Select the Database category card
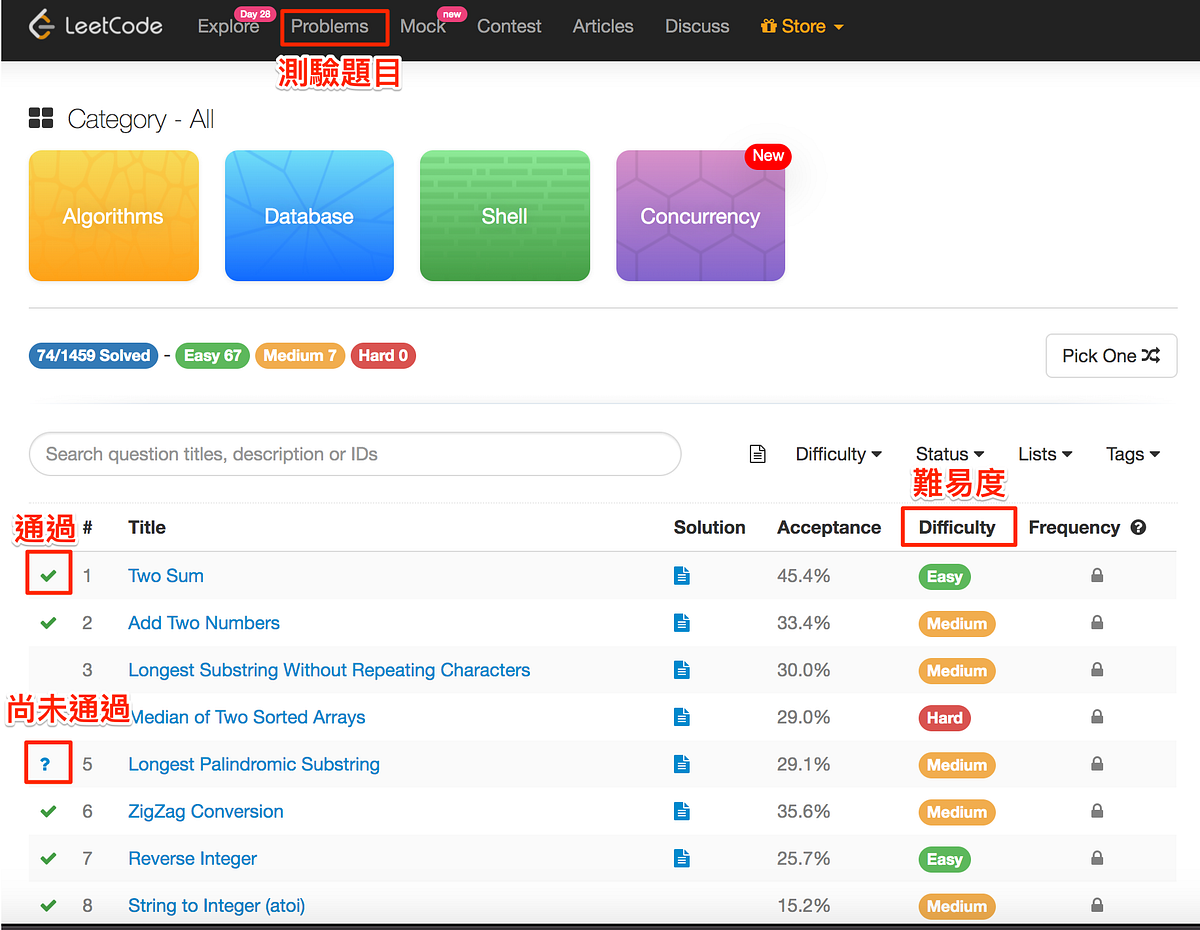This screenshot has height=930, width=1200. pyautogui.click(x=309, y=216)
